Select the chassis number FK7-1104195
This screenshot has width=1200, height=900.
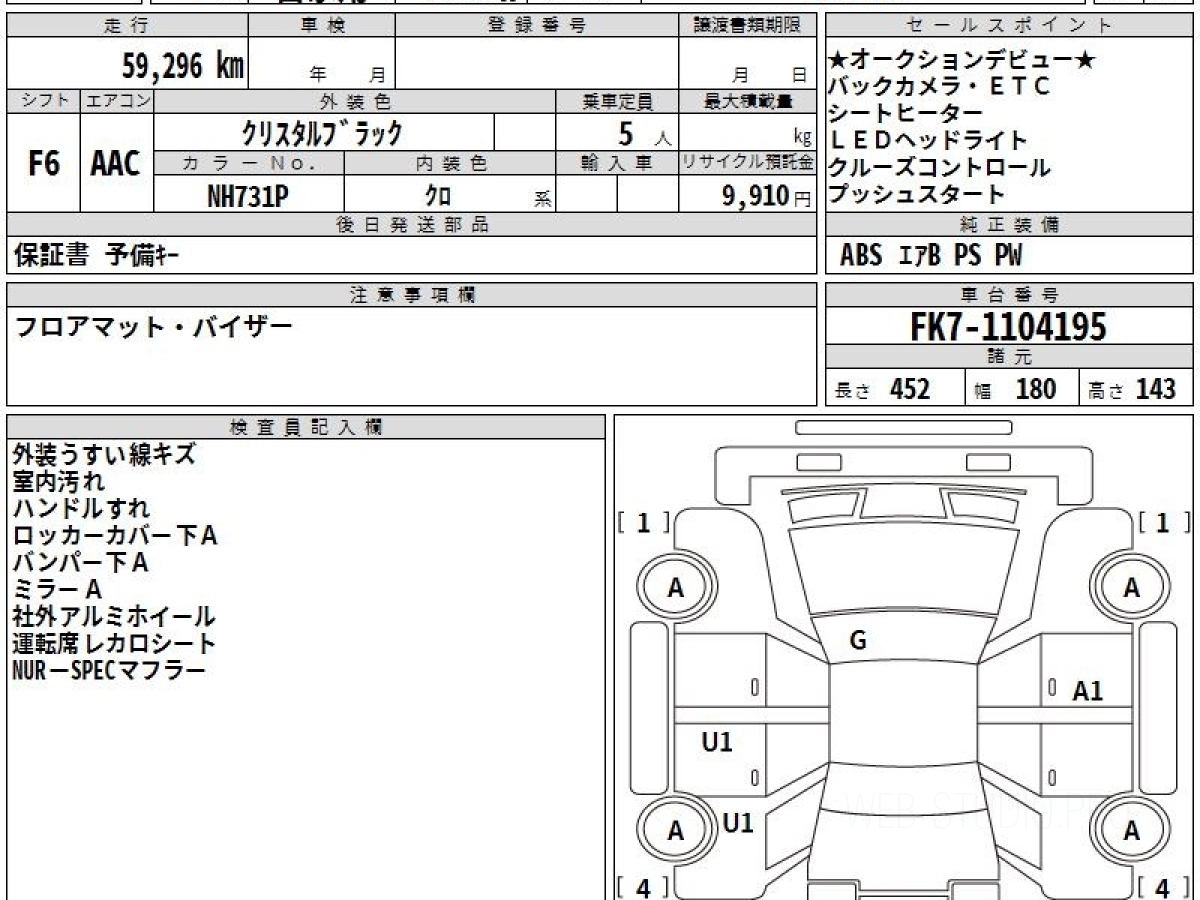coord(1008,327)
